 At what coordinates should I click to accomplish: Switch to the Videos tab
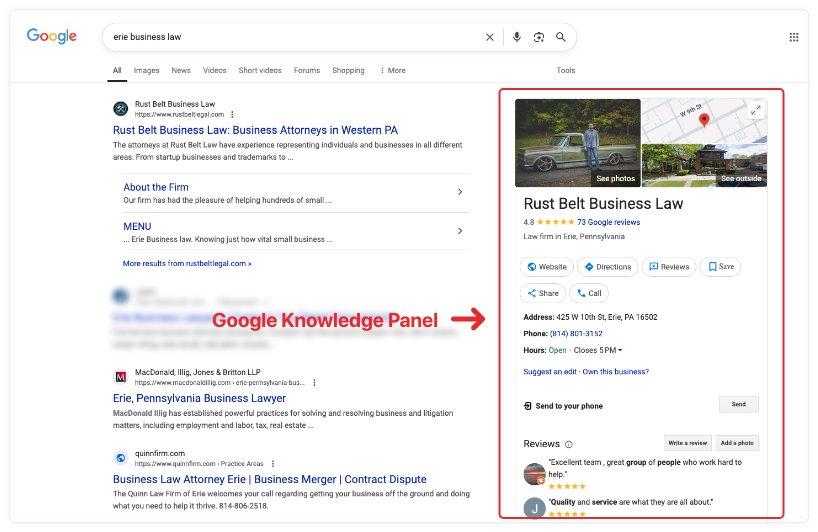(x=214, y=70)
